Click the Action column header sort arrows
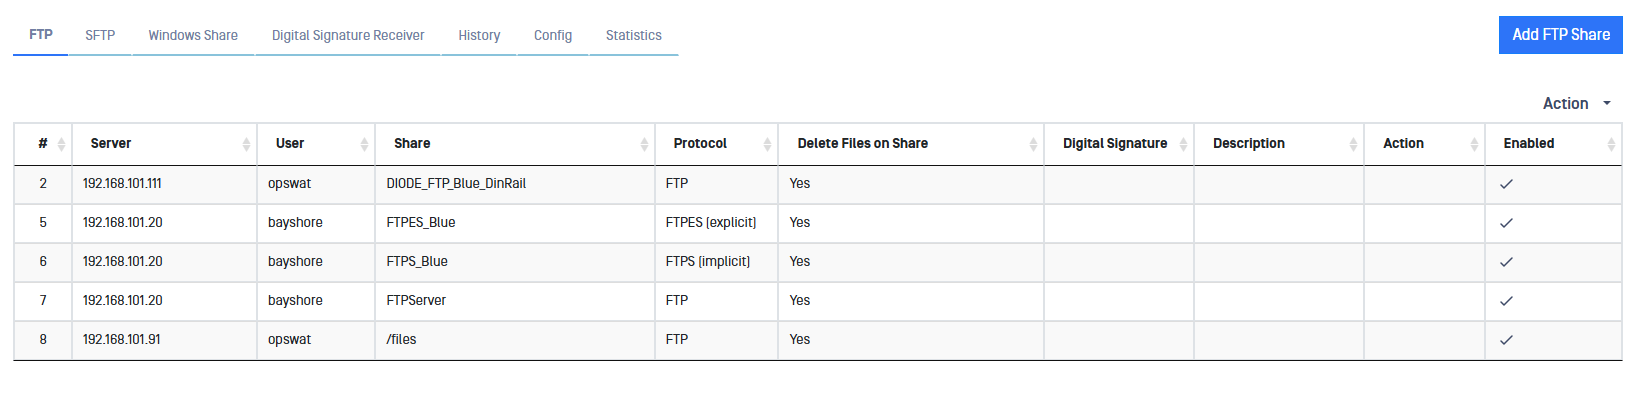1631x400 pixels. coord(1474,144)
